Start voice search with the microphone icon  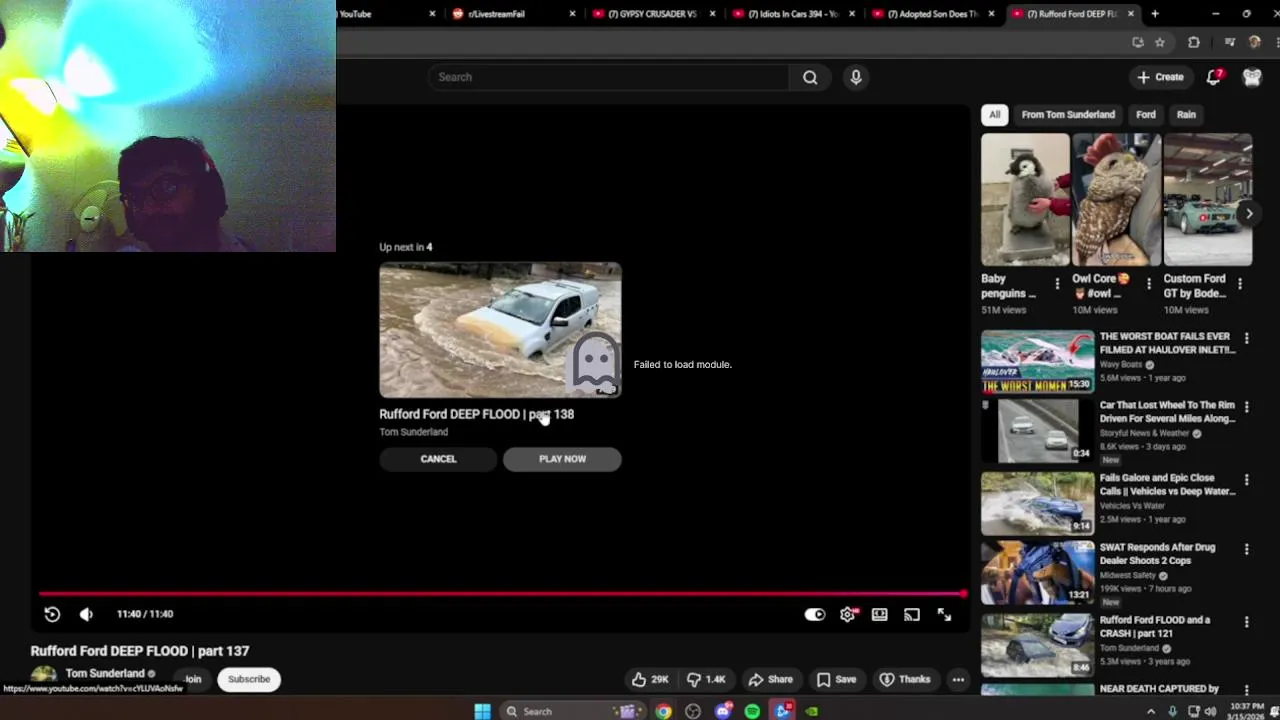point(856,77)
